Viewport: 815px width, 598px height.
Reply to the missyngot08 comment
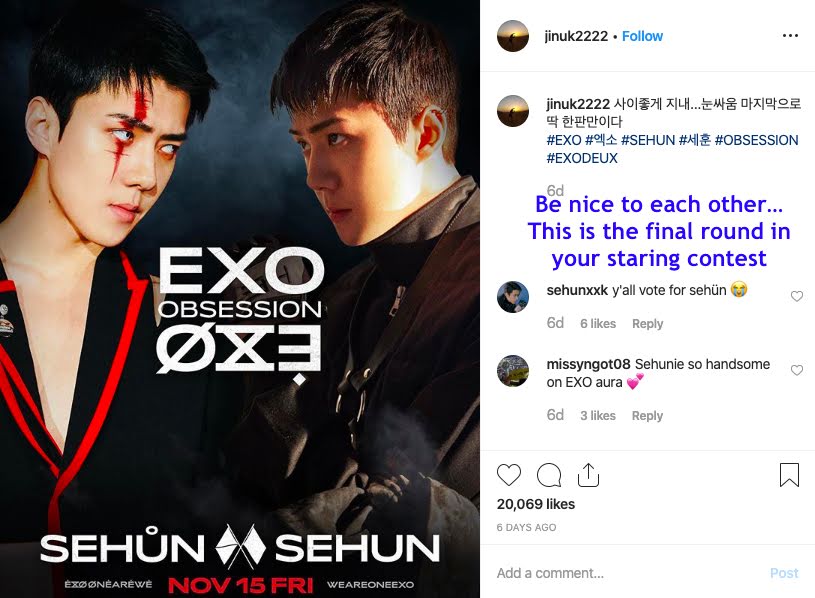coord(648,415)
